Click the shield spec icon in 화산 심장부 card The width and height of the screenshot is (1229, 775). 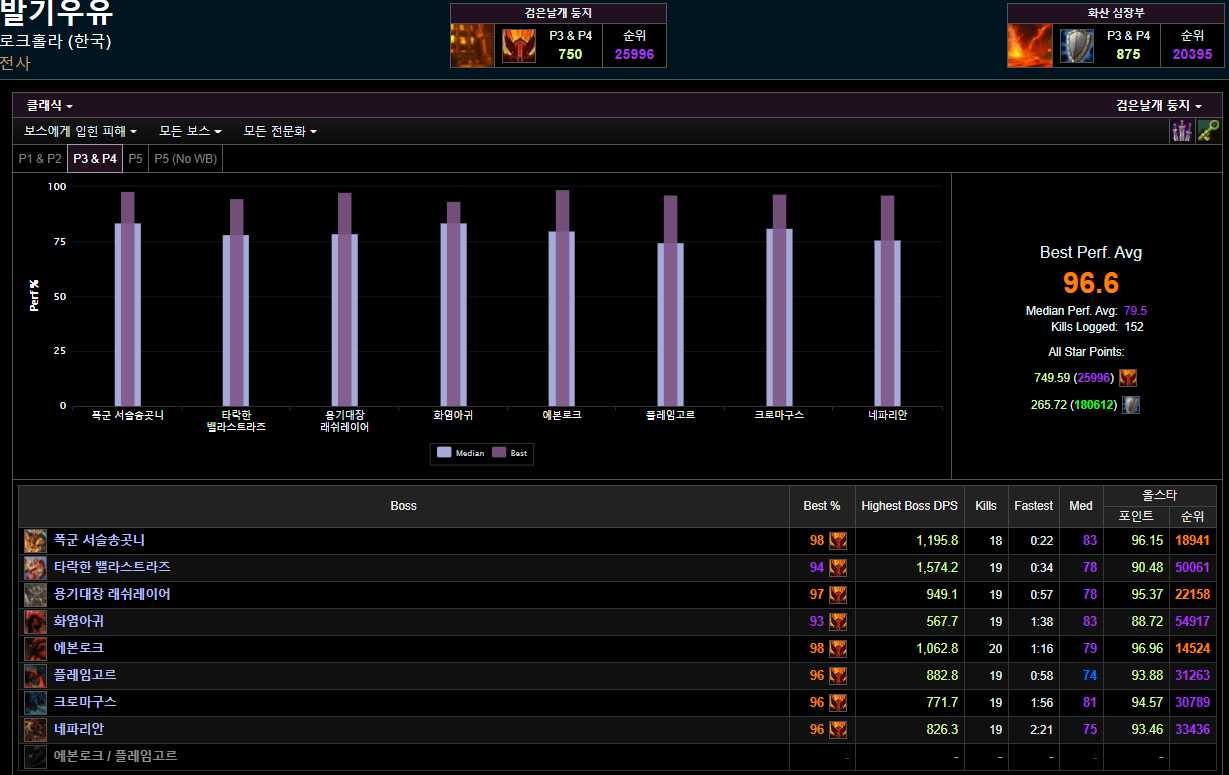coord(1076,46)
